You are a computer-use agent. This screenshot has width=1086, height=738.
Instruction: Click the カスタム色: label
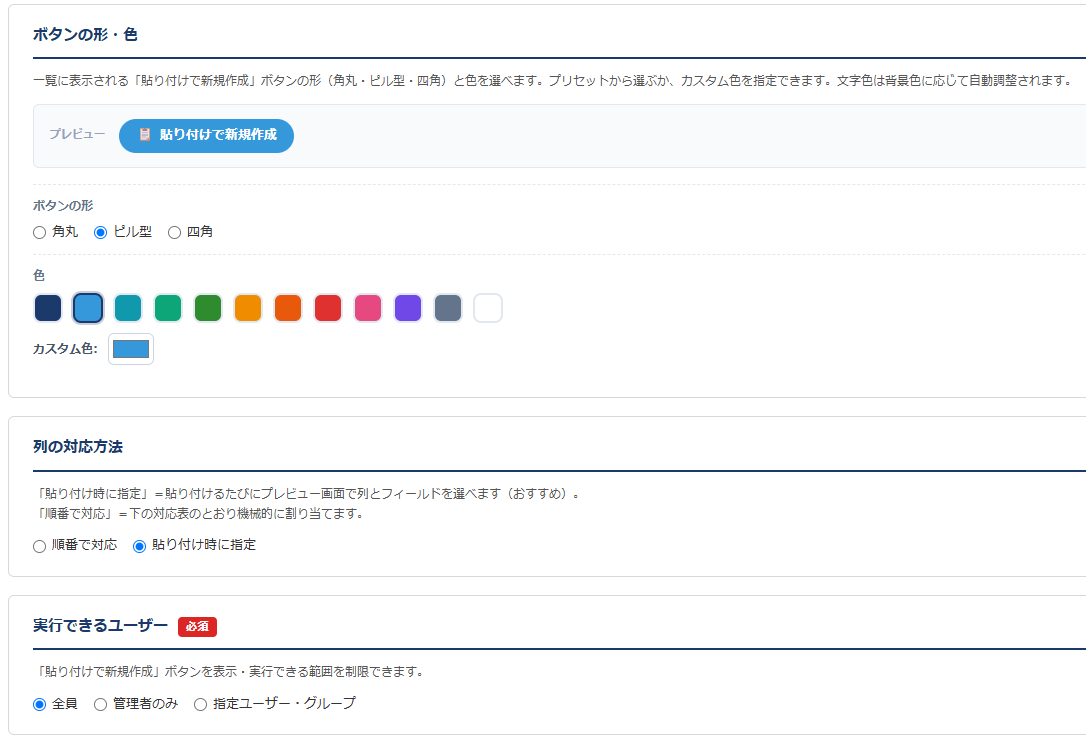(65, 349)
